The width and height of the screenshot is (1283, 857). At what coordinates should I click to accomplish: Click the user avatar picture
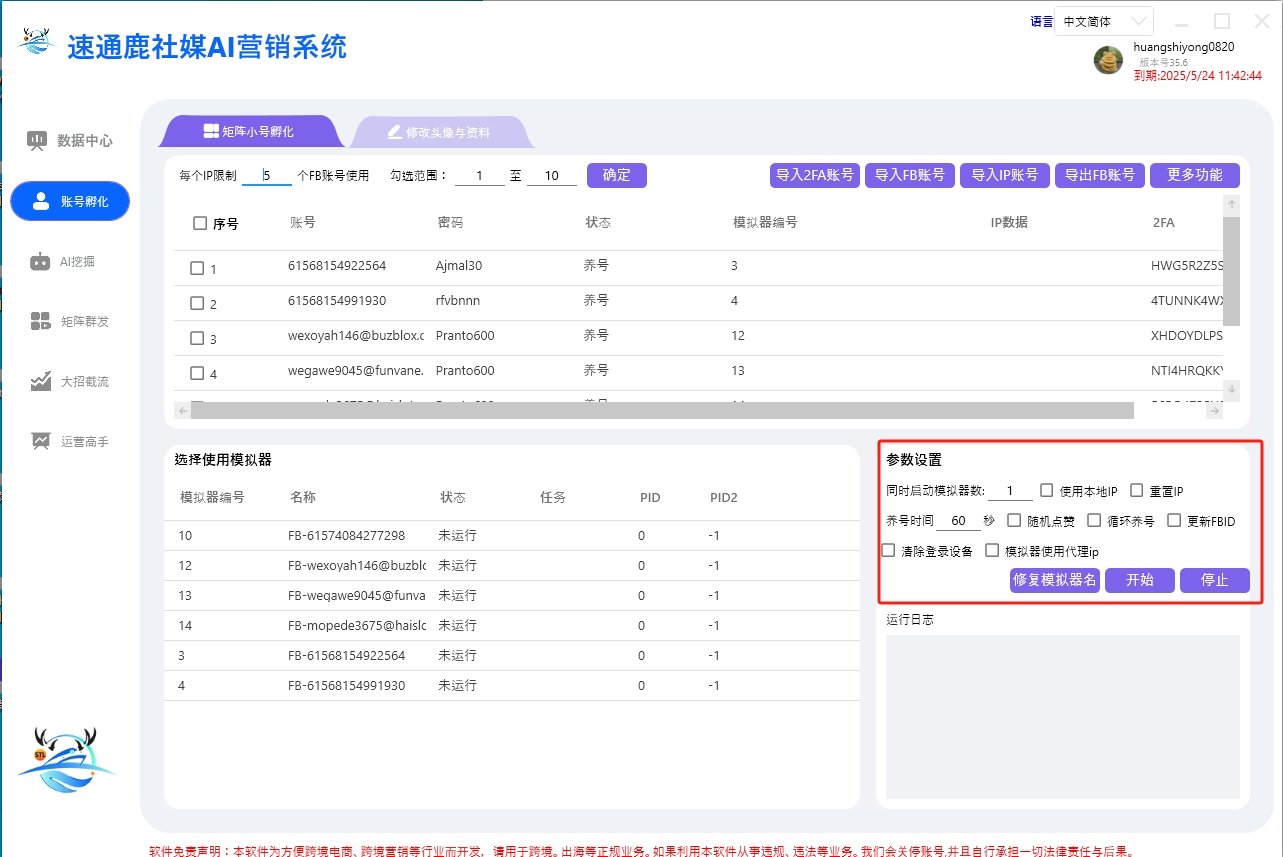click(1108, 60)
